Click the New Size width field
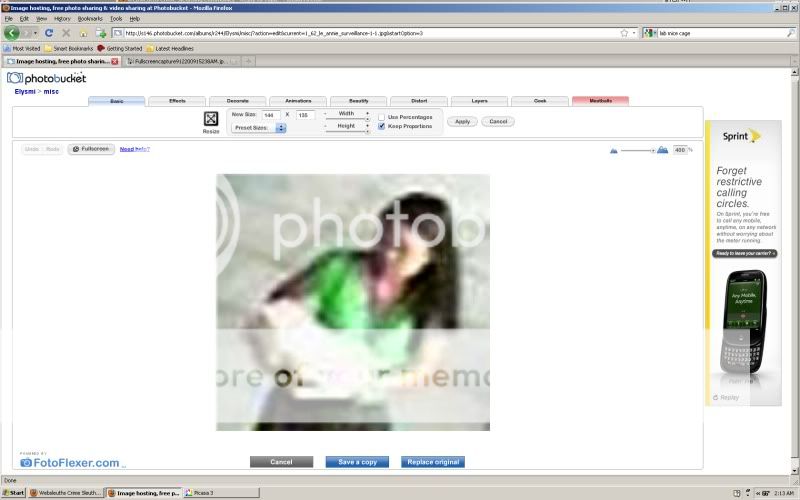Viewport: 800px width, 500px height. 270,115
